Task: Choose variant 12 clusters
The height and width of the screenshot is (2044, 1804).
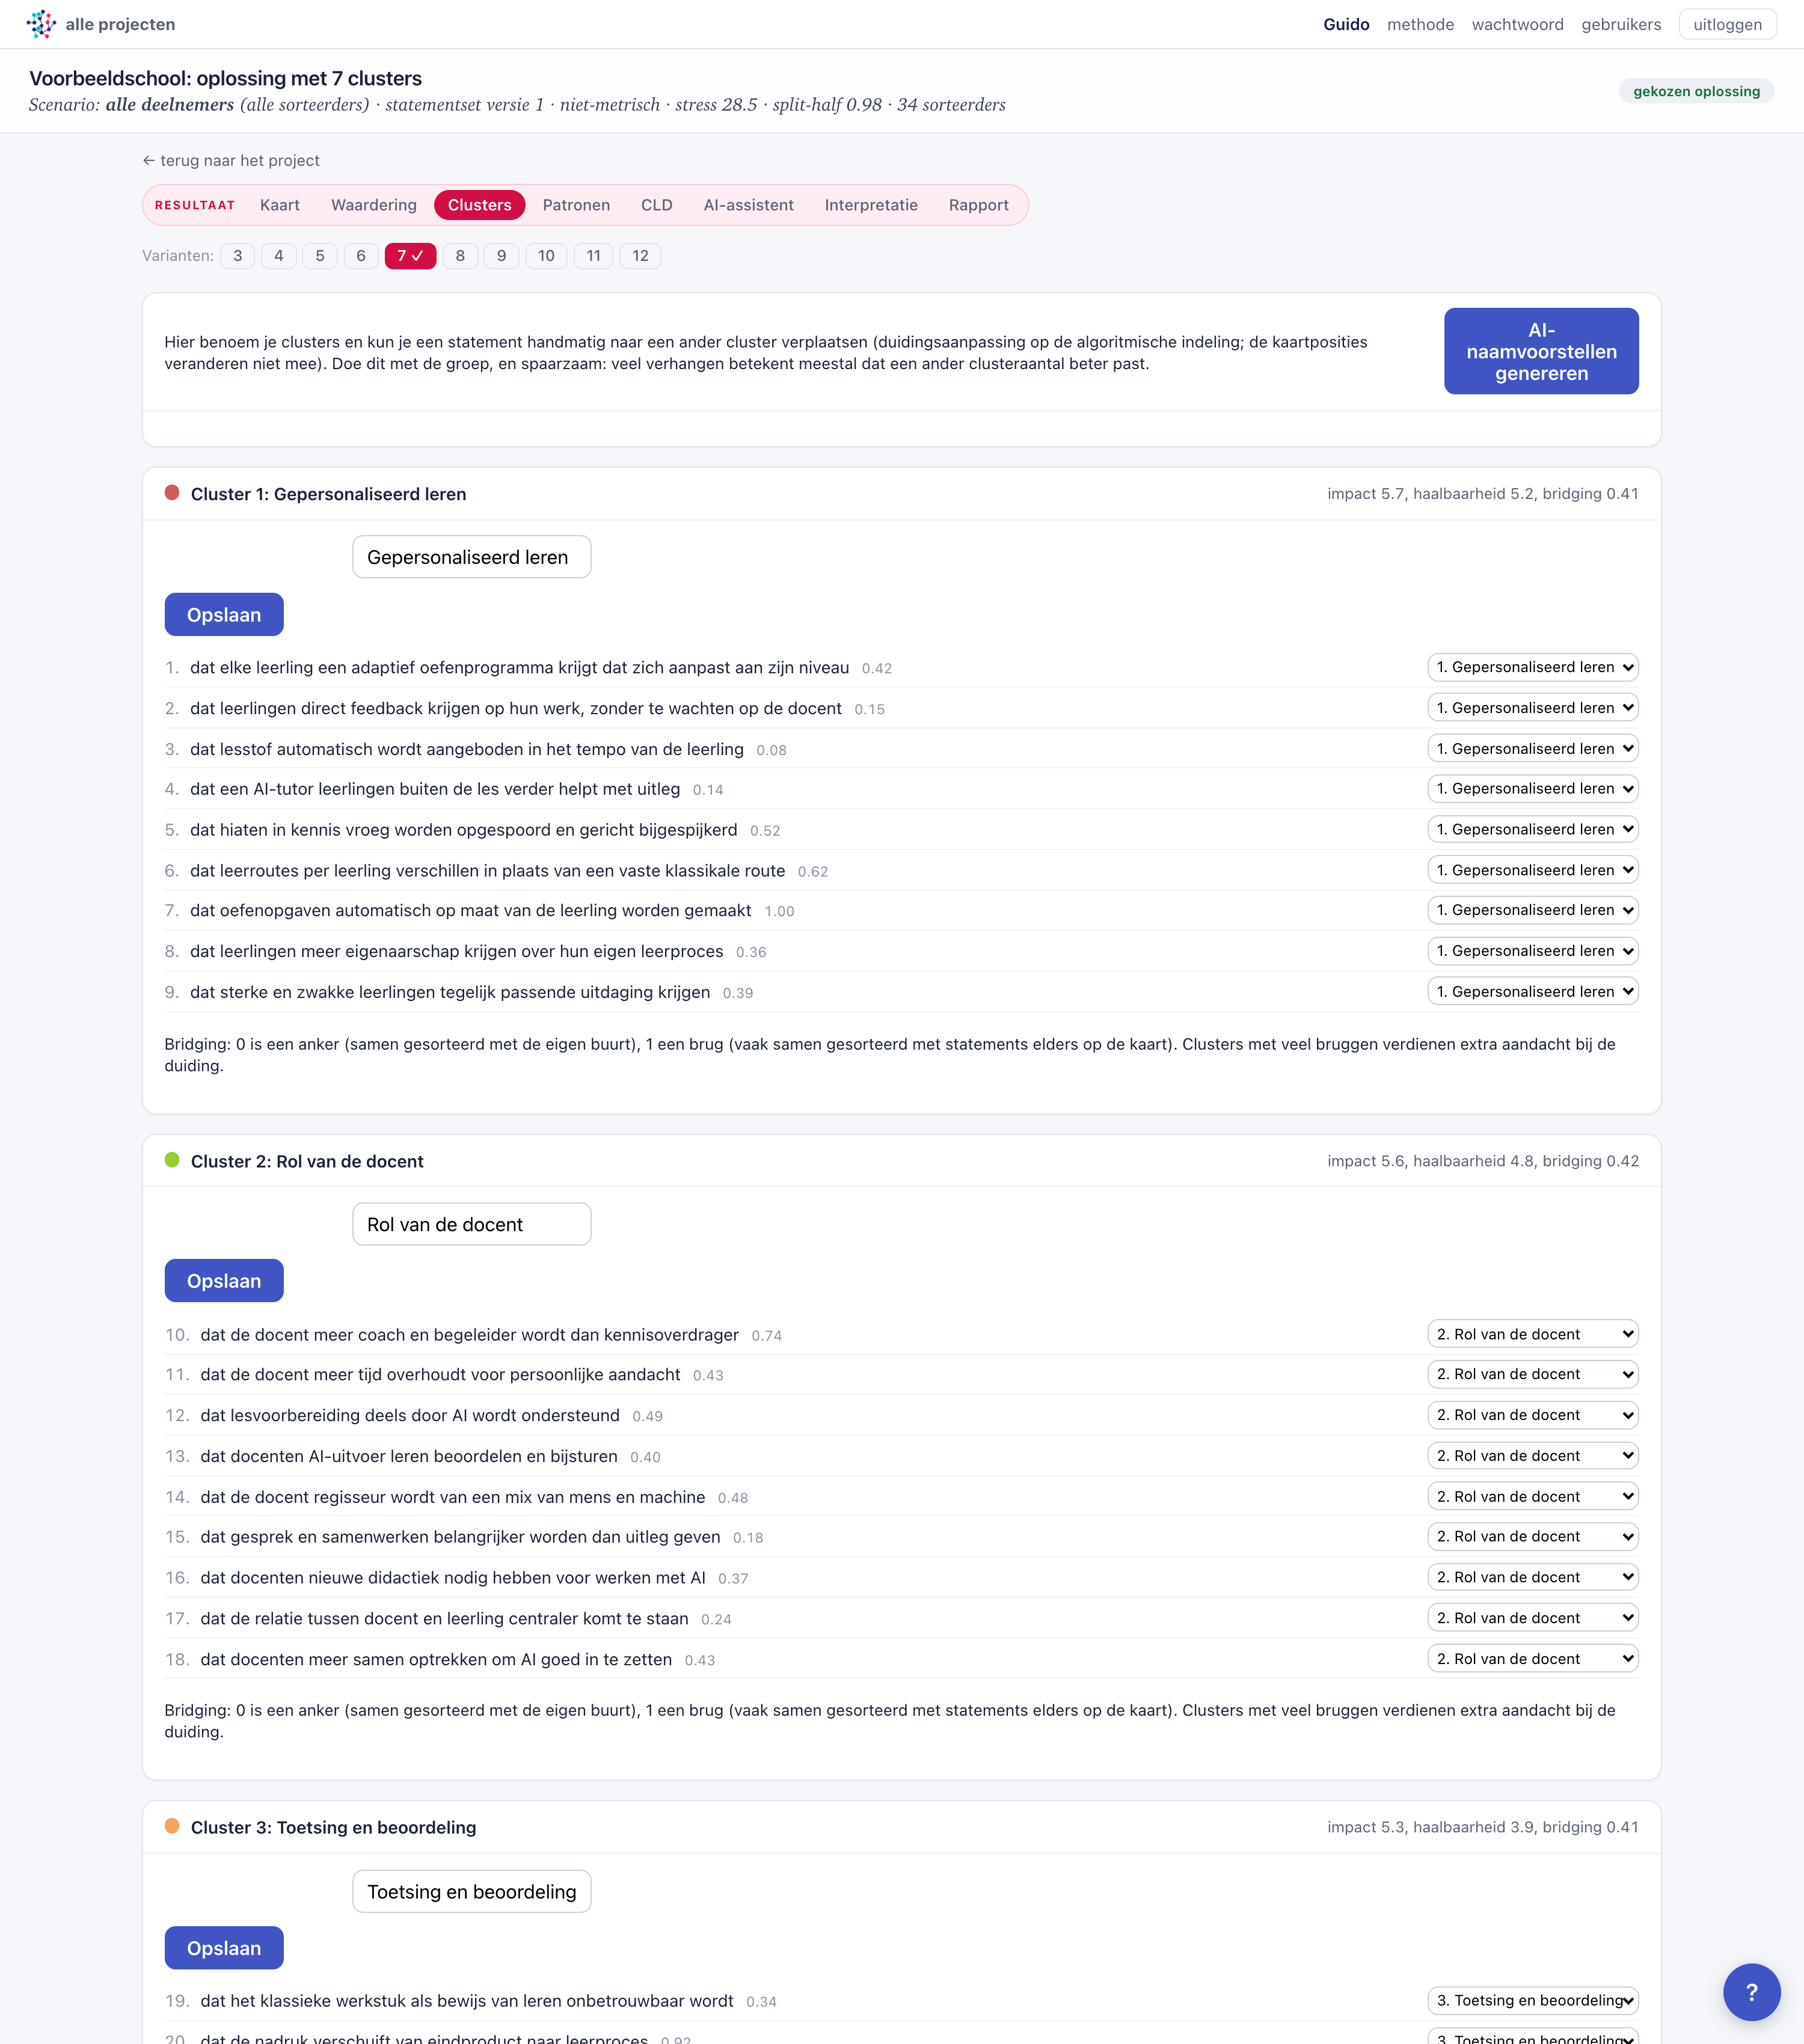Action: coord(641,256)
